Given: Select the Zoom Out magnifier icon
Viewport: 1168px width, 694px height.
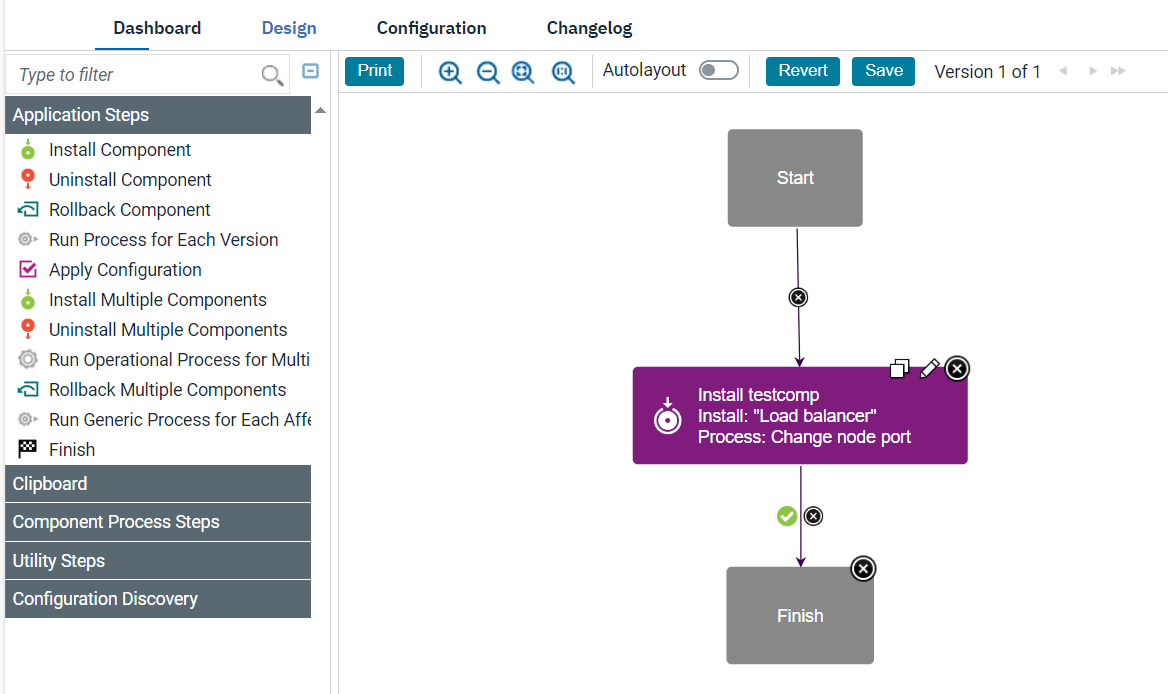Looking at the screenshot, I should pos(487,71).
